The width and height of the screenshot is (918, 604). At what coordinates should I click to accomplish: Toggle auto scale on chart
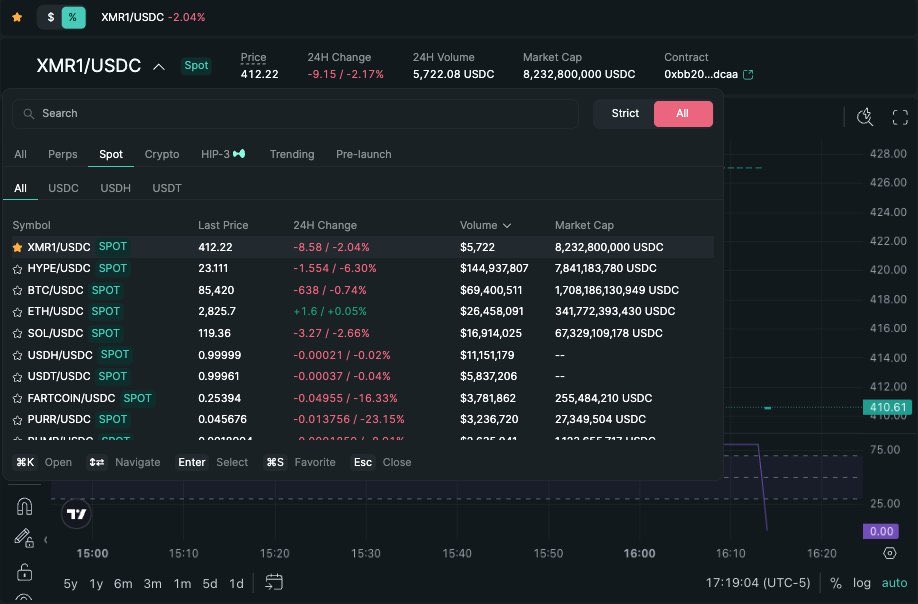(x=895, y=583)
